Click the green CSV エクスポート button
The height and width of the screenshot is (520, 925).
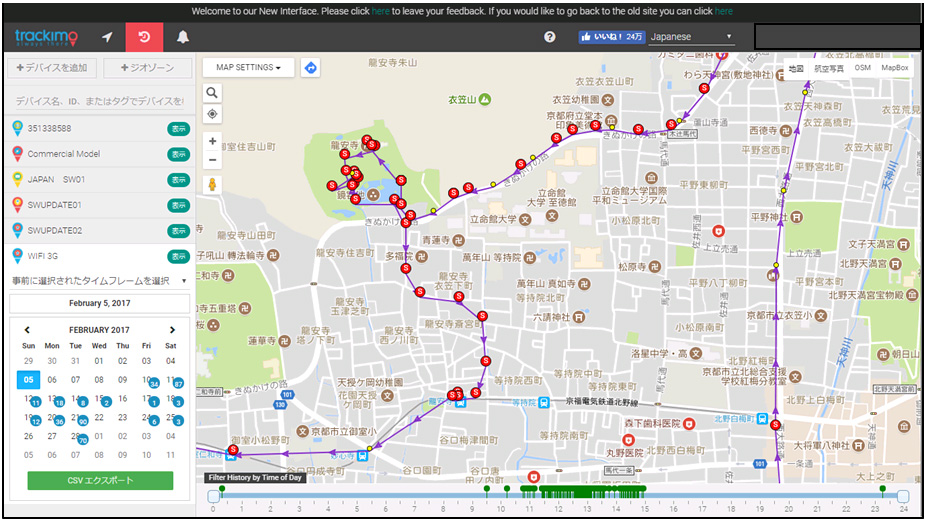coord(100,480)
